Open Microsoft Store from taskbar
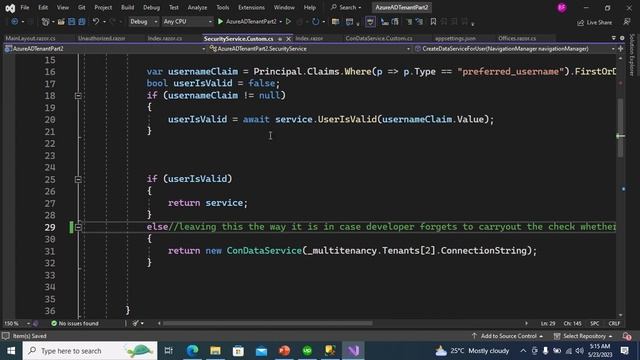 click(238, 351)
